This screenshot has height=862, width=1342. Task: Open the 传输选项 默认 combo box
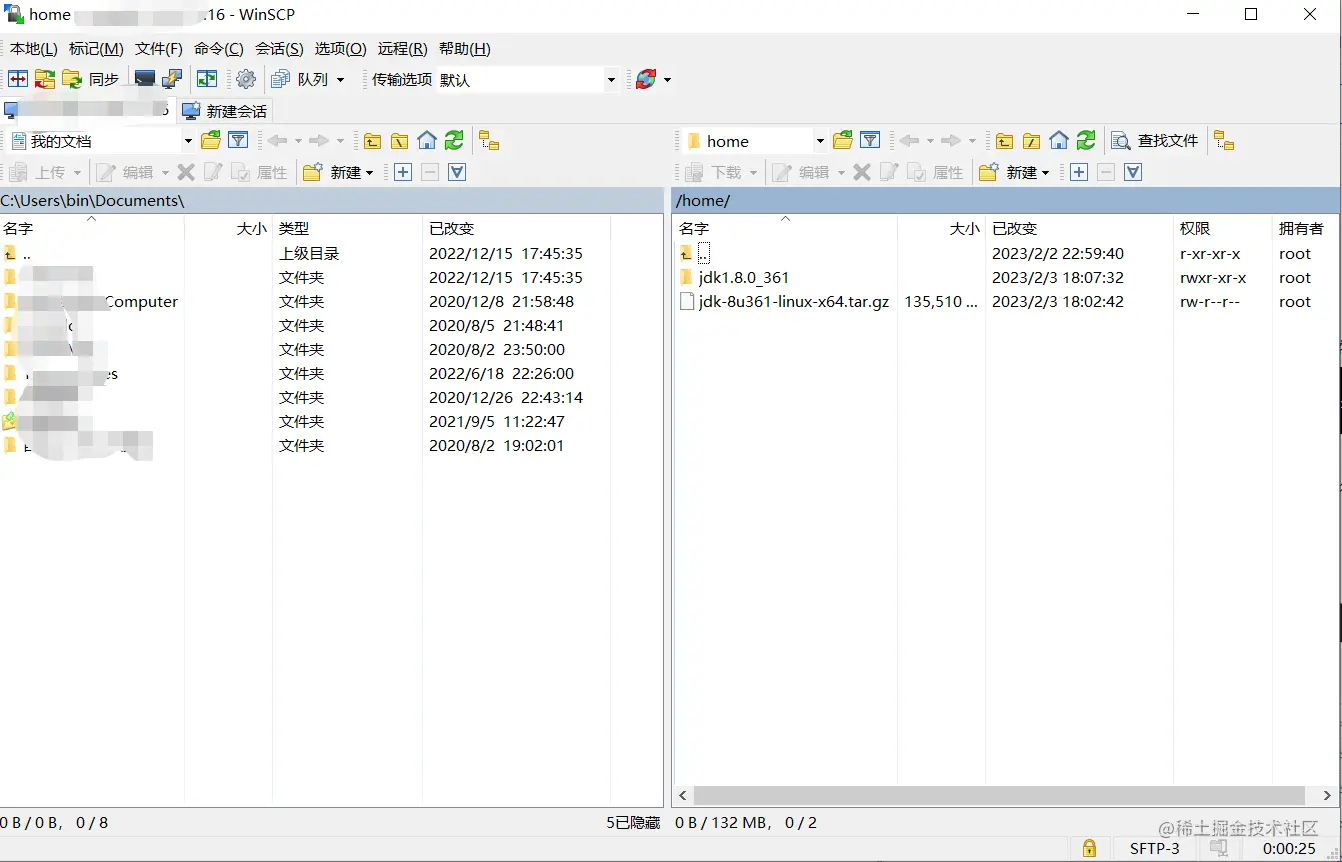[x=528, y=79]
